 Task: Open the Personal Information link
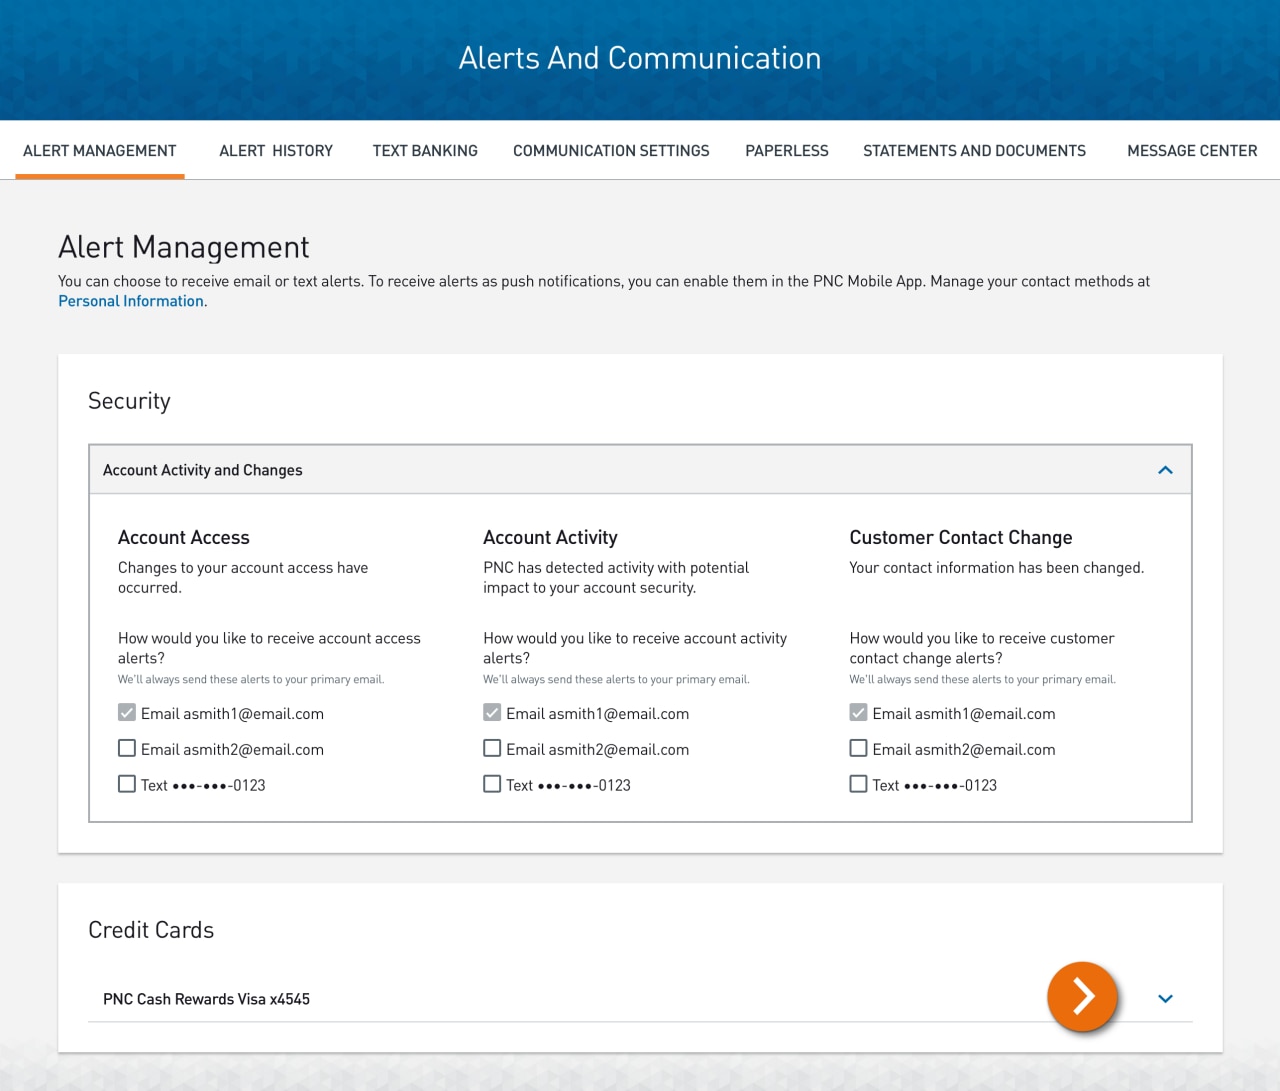point(130,300)
